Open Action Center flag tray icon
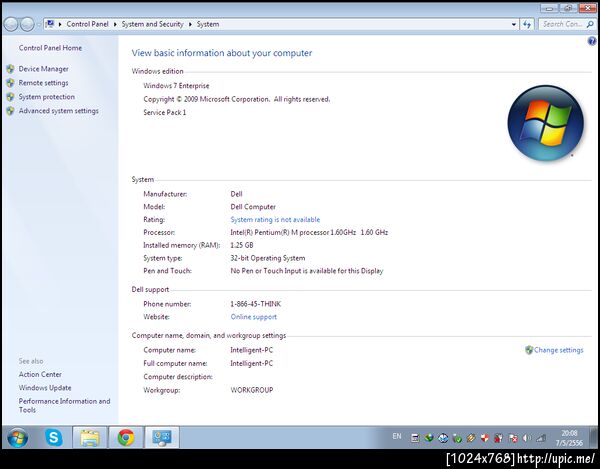Image resolution: width=600 pixels, height=469 pixels. coord(513,438)
